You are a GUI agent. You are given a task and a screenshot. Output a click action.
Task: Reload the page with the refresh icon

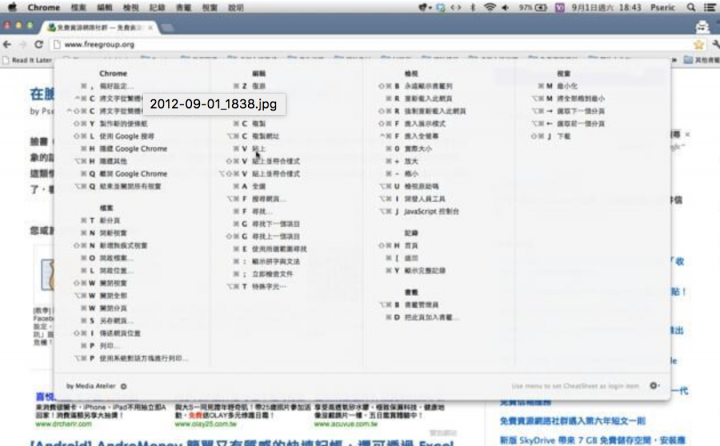coord(39,45)
